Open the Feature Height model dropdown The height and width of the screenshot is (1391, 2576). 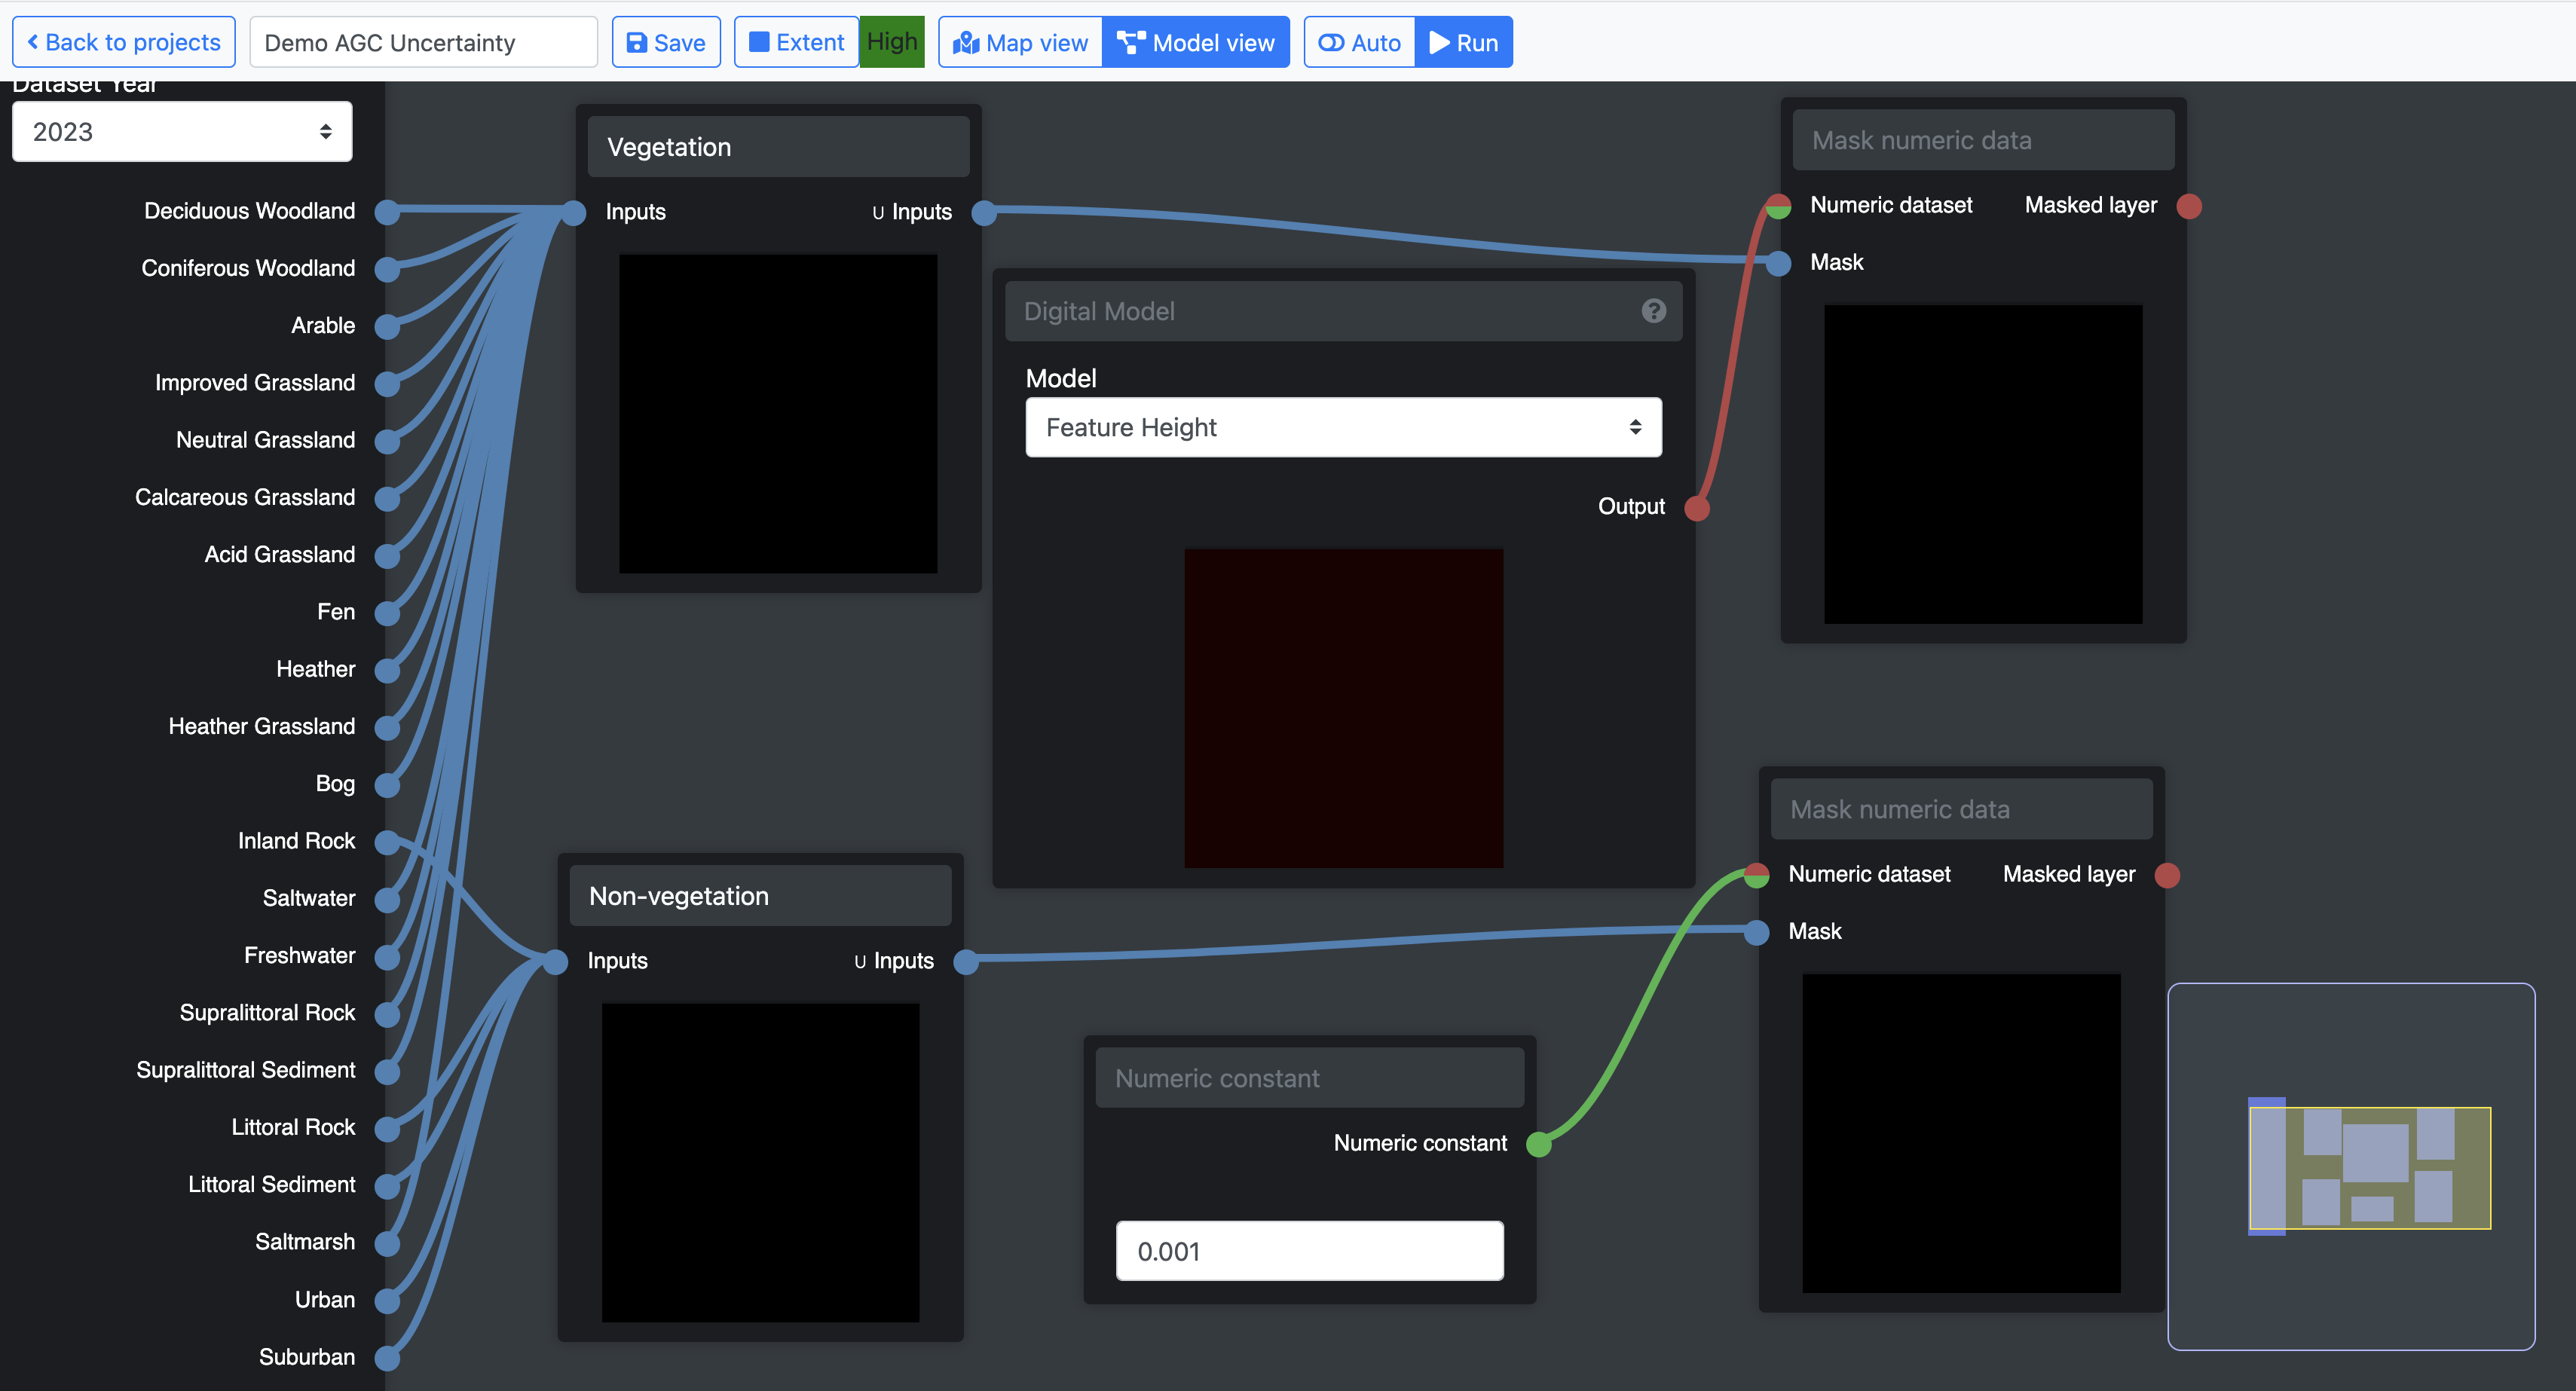1342,428
